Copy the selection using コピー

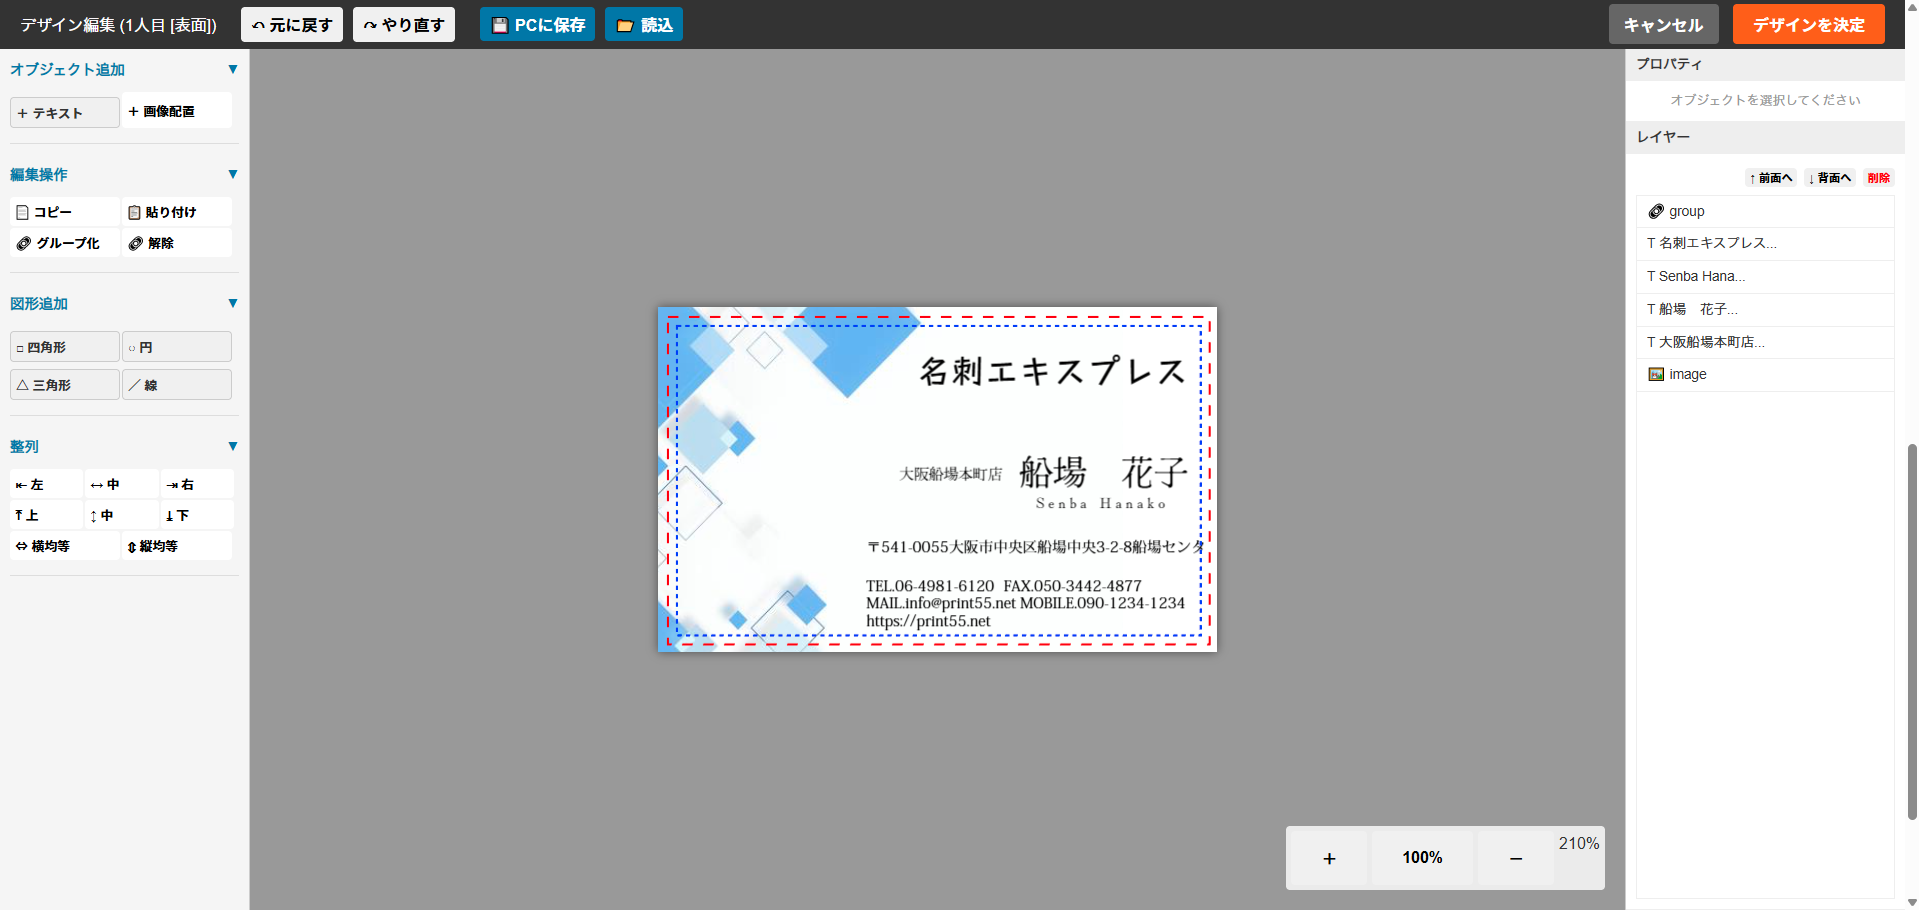(x=64, y=211)
